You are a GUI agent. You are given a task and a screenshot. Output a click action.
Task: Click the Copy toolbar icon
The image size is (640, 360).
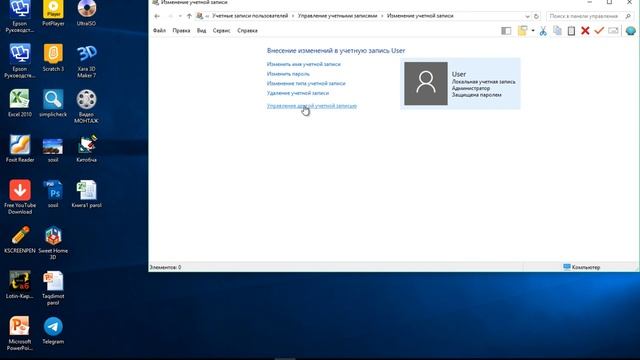[557, 31]
